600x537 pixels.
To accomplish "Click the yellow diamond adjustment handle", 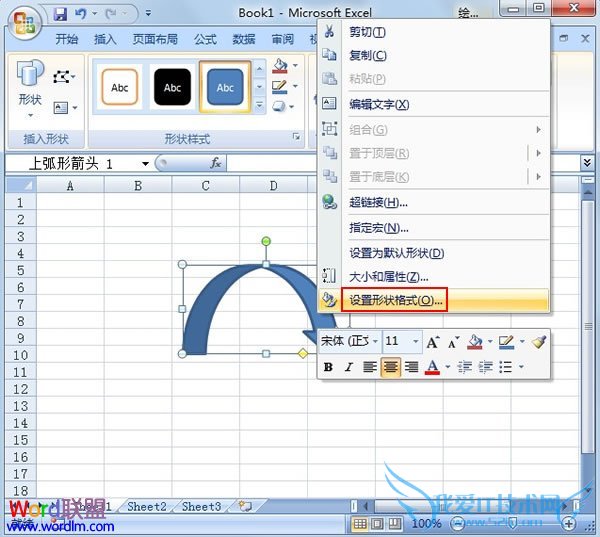I will (303, 353).
